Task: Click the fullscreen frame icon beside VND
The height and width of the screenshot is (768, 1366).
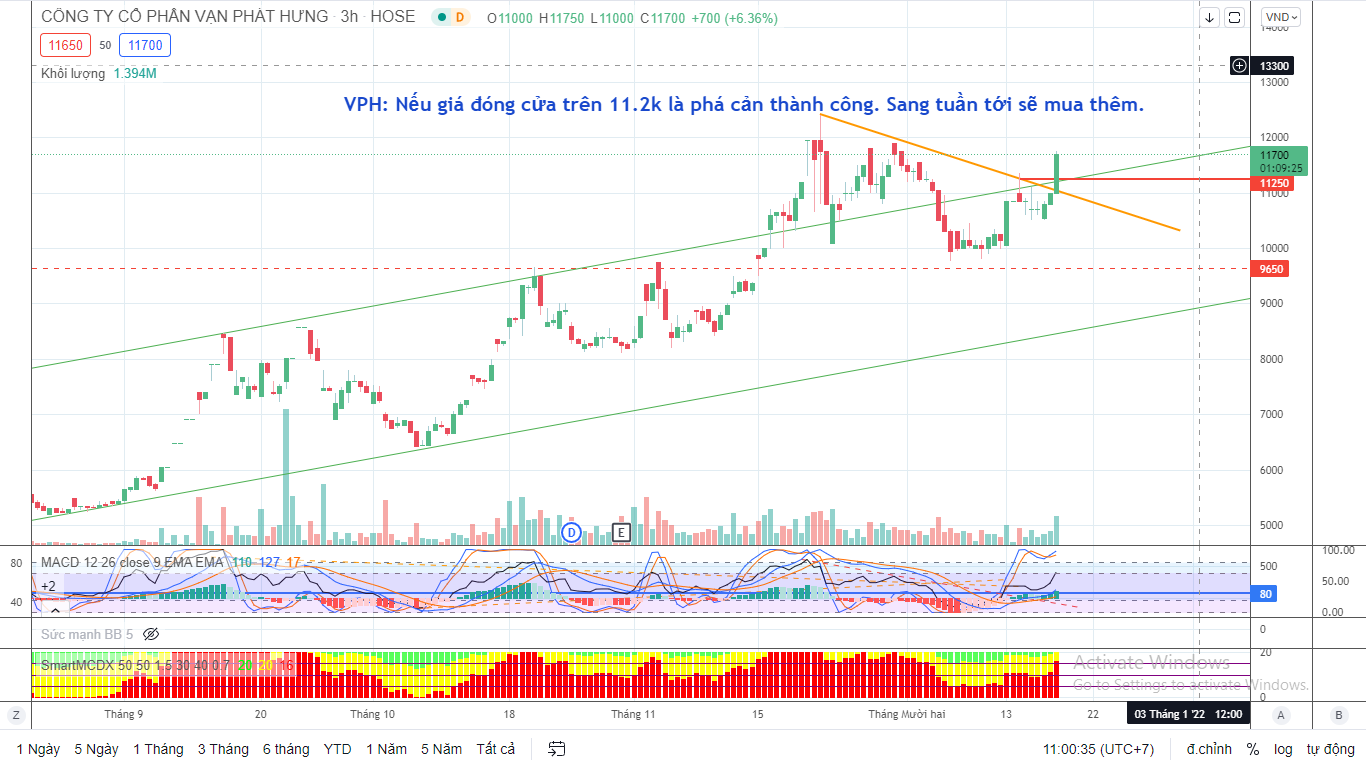Action: coord(1234,17)
